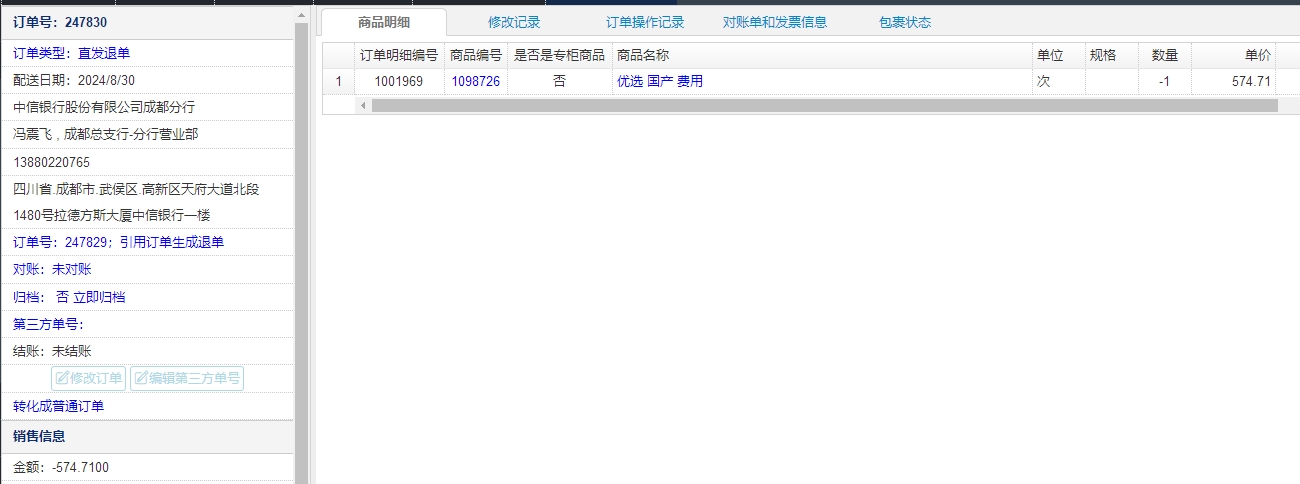Select the quantity cell -1
This screenshot has width=1300, height=484.
(x=1164, y=82)
